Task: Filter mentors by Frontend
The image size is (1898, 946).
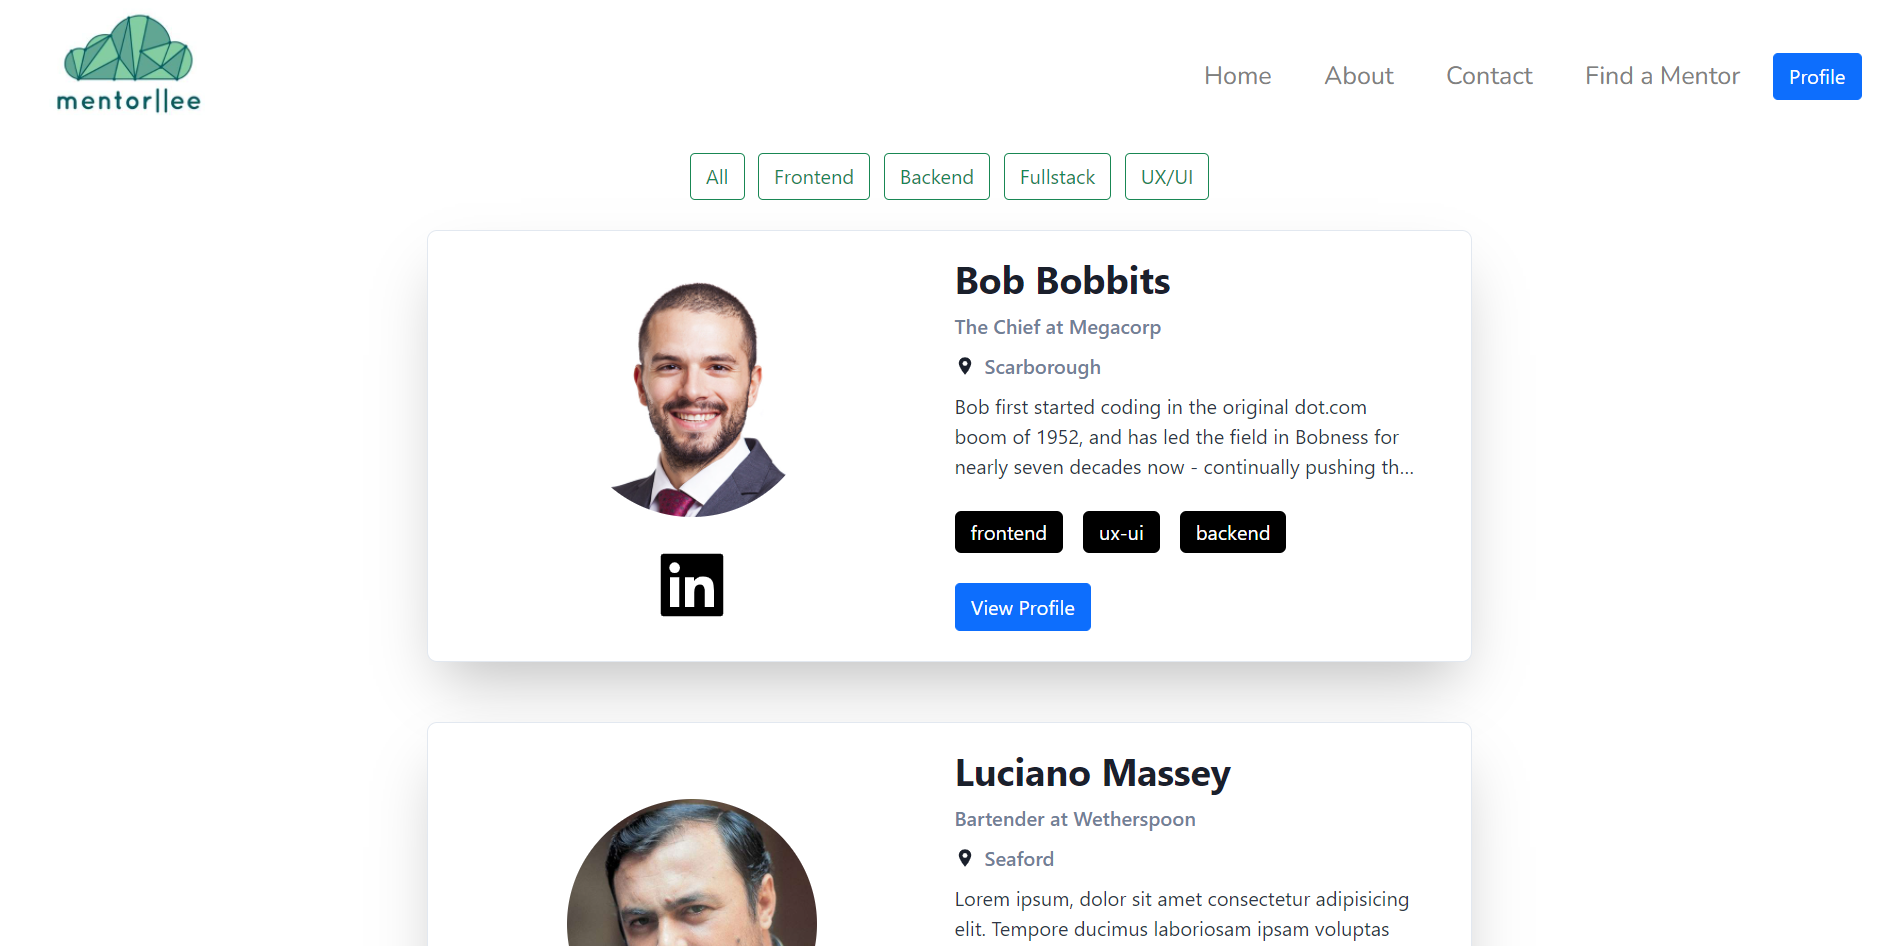Action: 814,177
